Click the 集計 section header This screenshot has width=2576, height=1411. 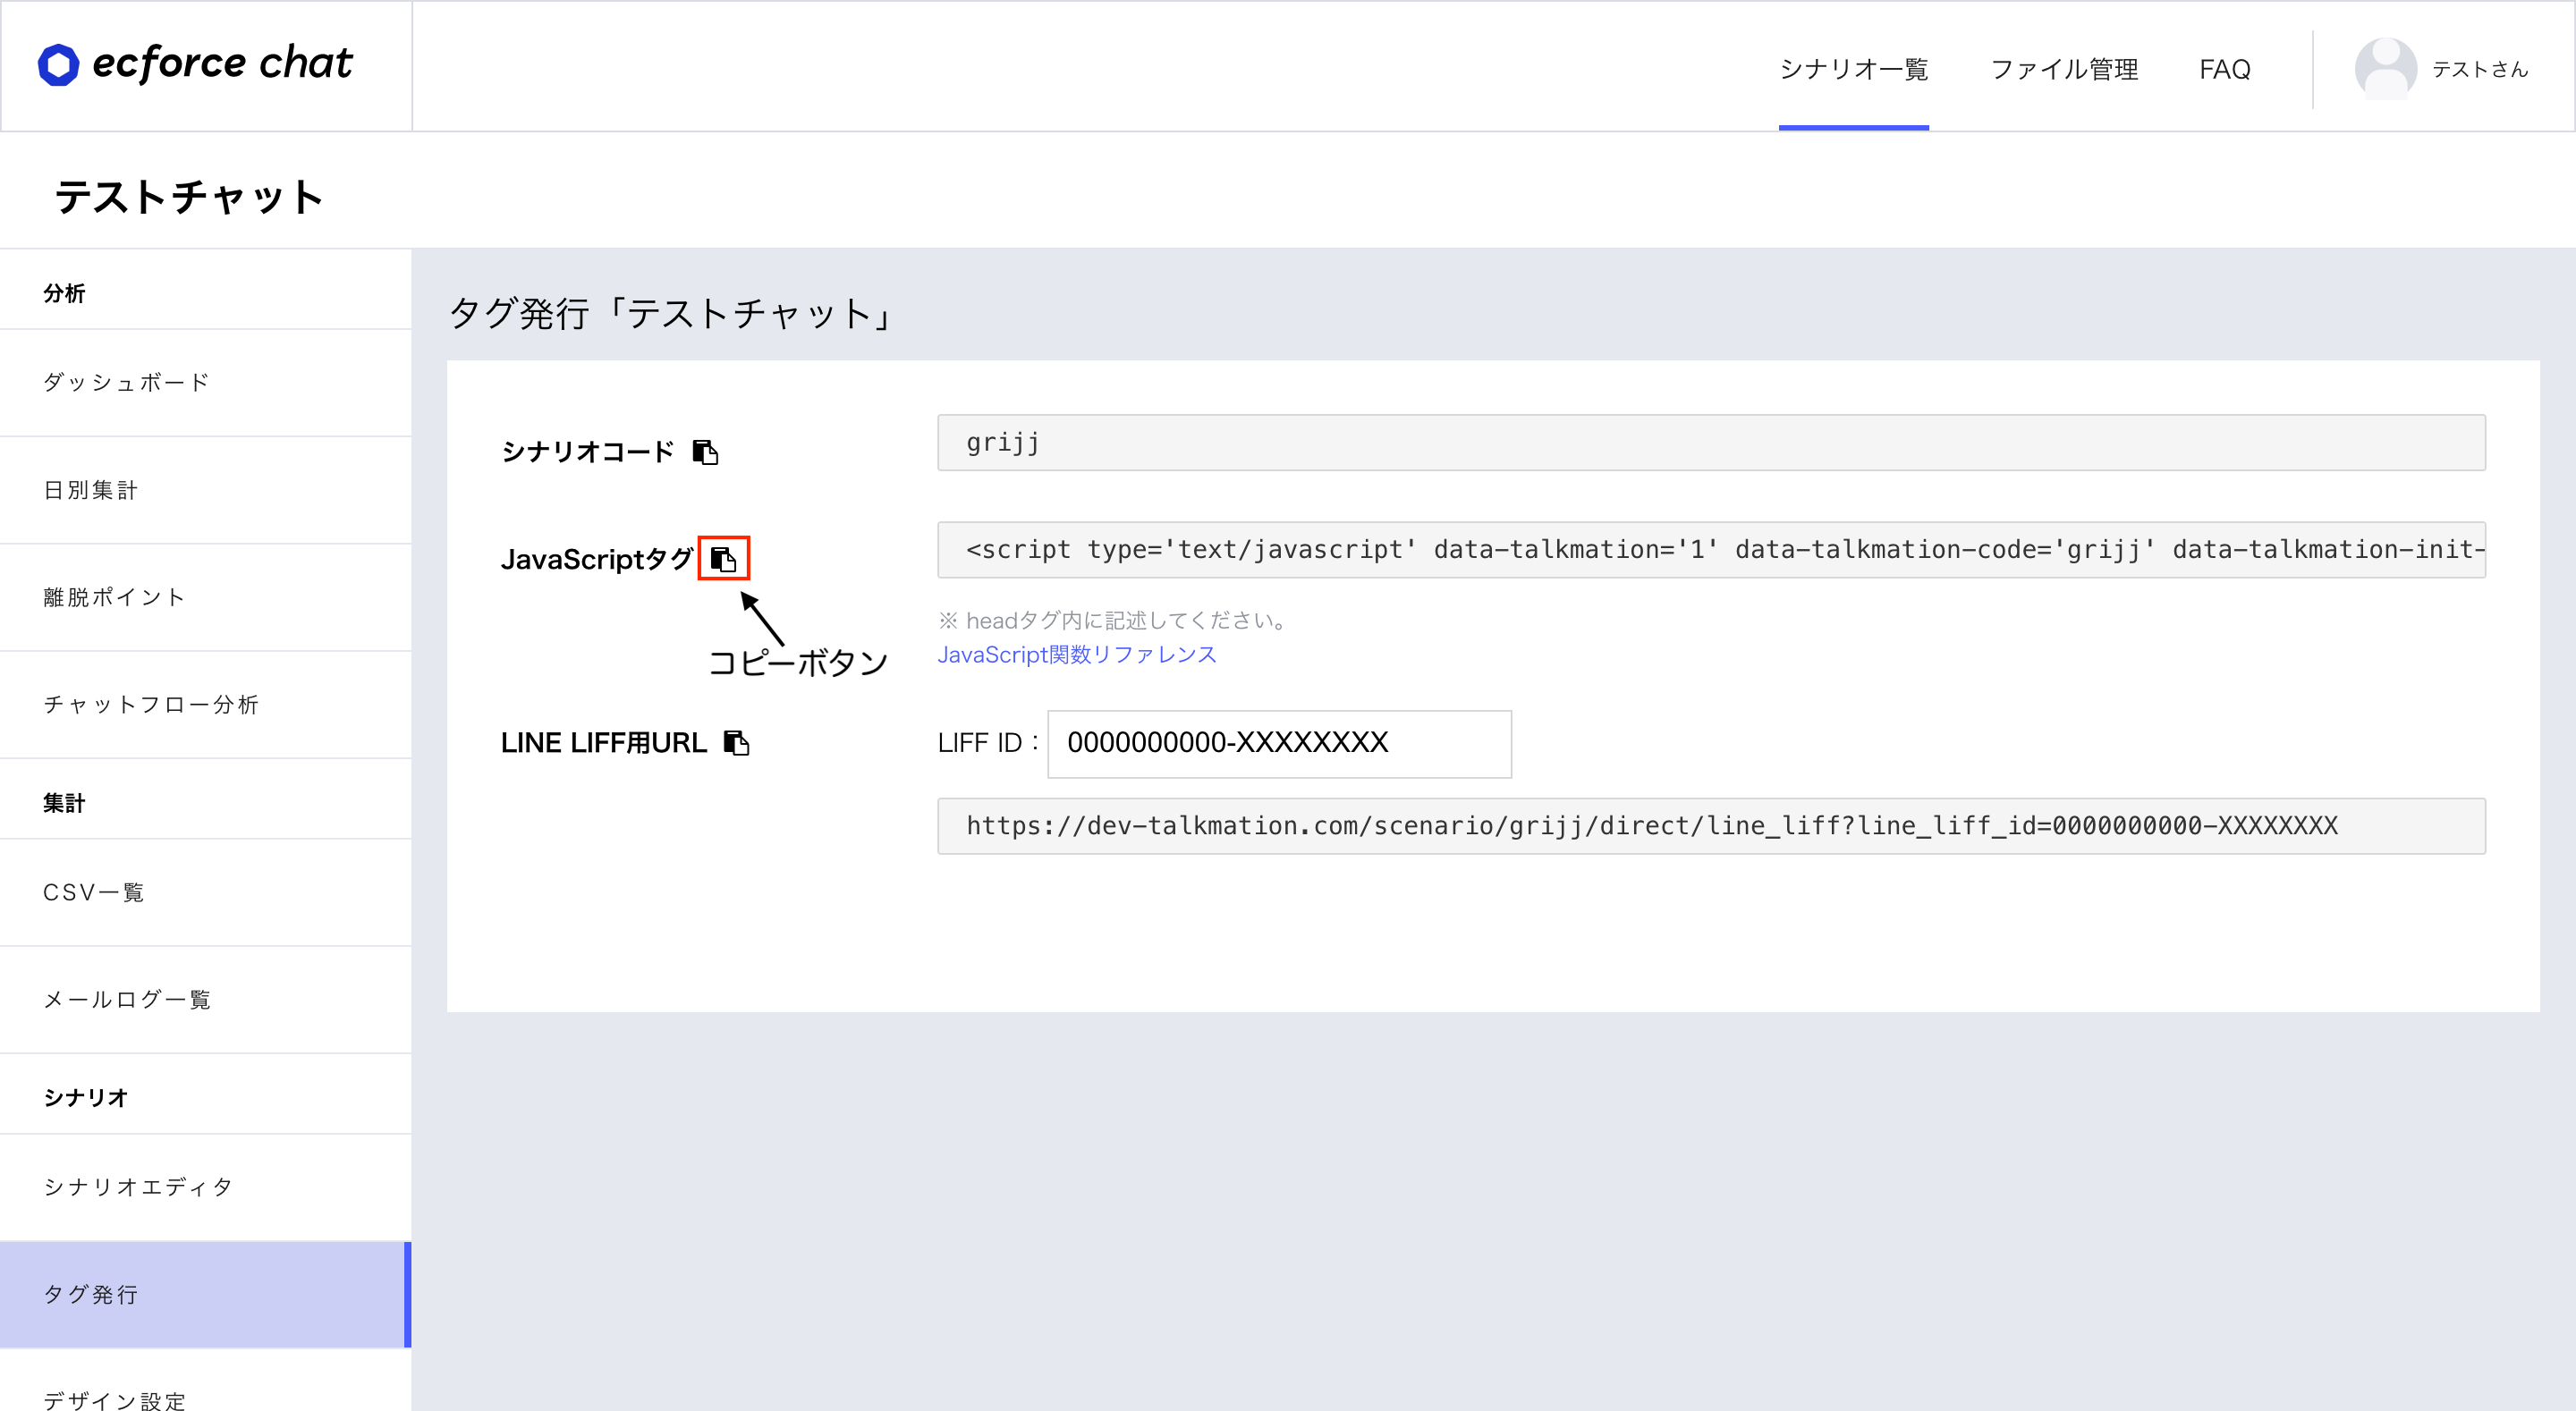click(64, 803)
